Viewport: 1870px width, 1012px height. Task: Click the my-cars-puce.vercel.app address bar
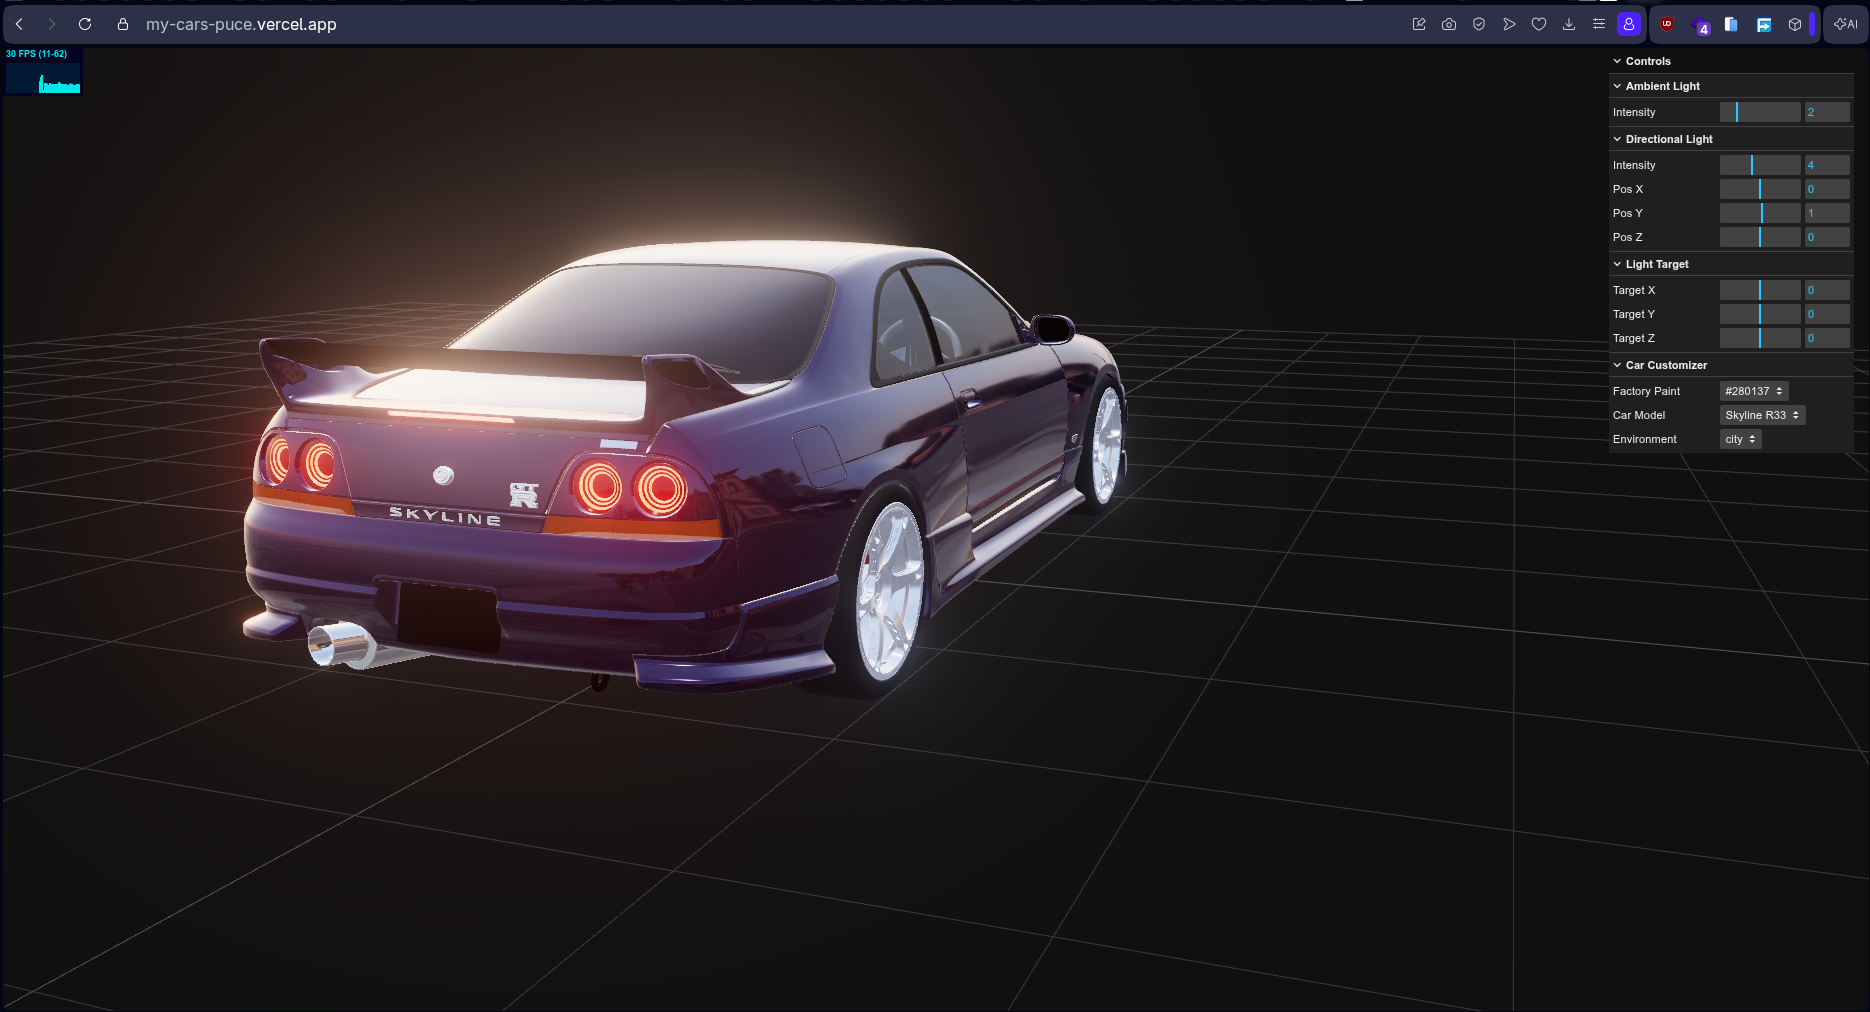pyautogui.click(x=241, y=24)
